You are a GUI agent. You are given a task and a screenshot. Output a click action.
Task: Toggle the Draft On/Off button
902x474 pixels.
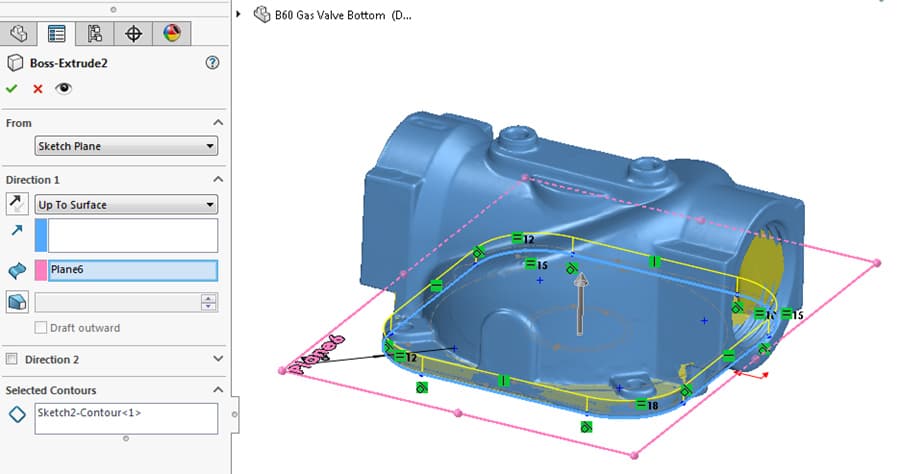[x=17, y=301]
